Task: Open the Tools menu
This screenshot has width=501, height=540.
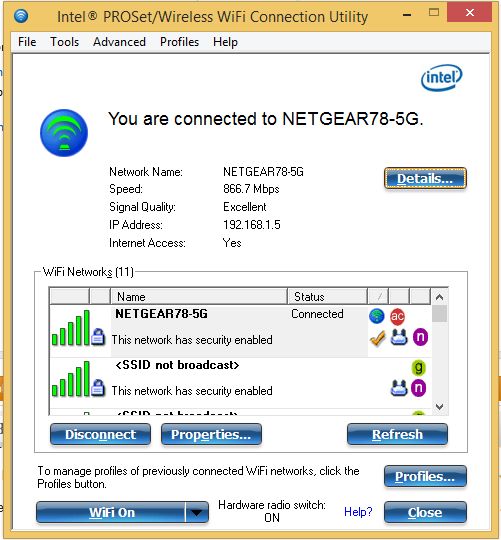Action: pos(64,42)
